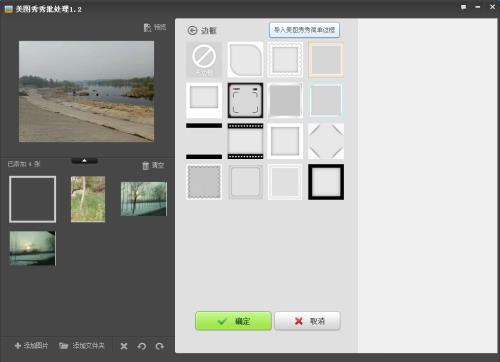The image size is (500, 362).
Task: Pick the stamp-edged gray border in bottom row
Action: tap(204, 182)
